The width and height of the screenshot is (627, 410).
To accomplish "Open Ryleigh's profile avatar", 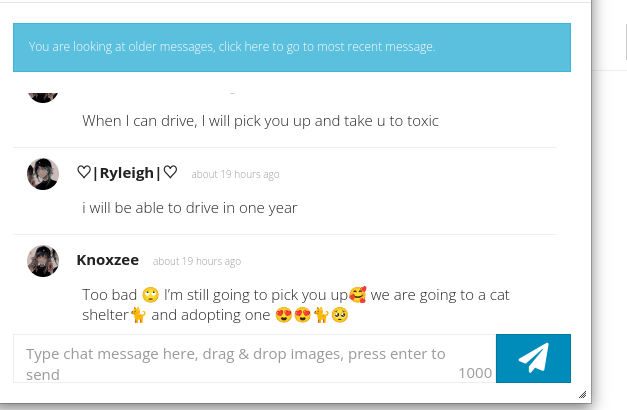I will [x=43, y=174].
